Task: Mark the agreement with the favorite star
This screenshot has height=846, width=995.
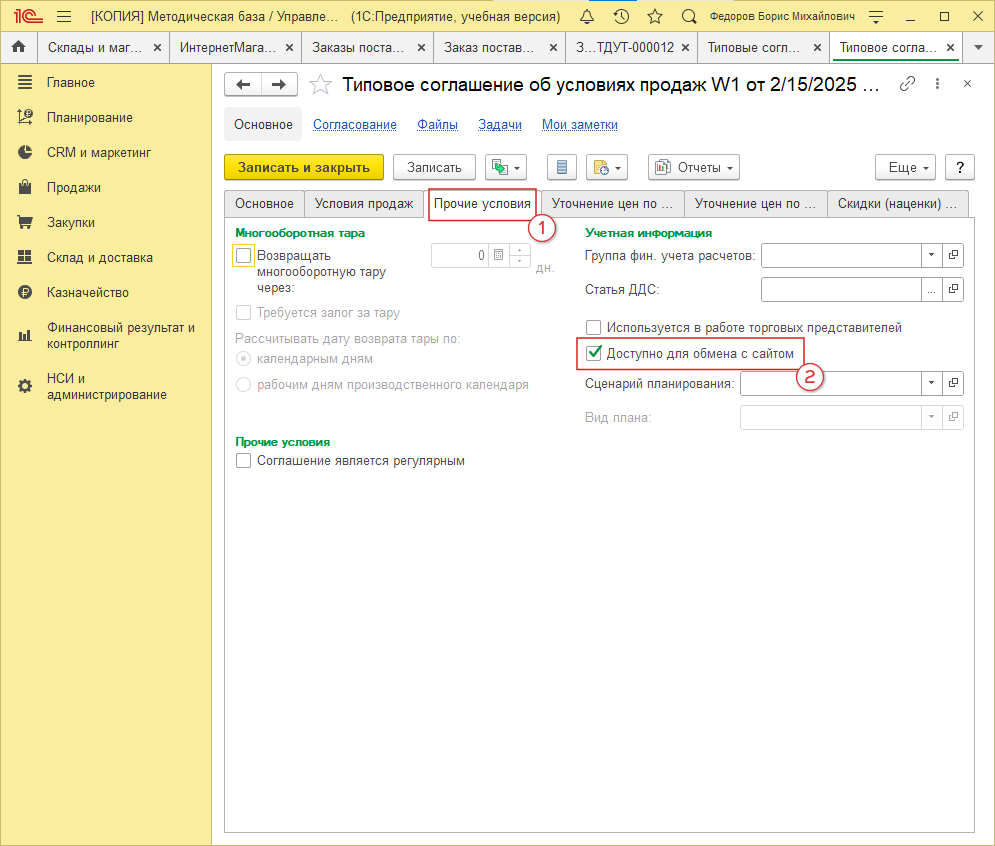Action: (320, 85)
